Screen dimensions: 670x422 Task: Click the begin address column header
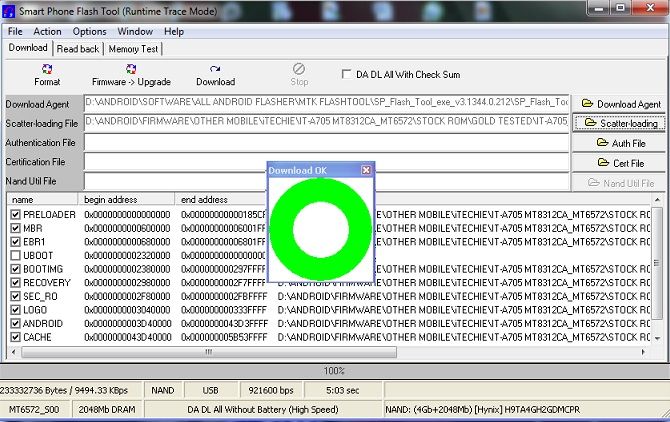[110, 200]
